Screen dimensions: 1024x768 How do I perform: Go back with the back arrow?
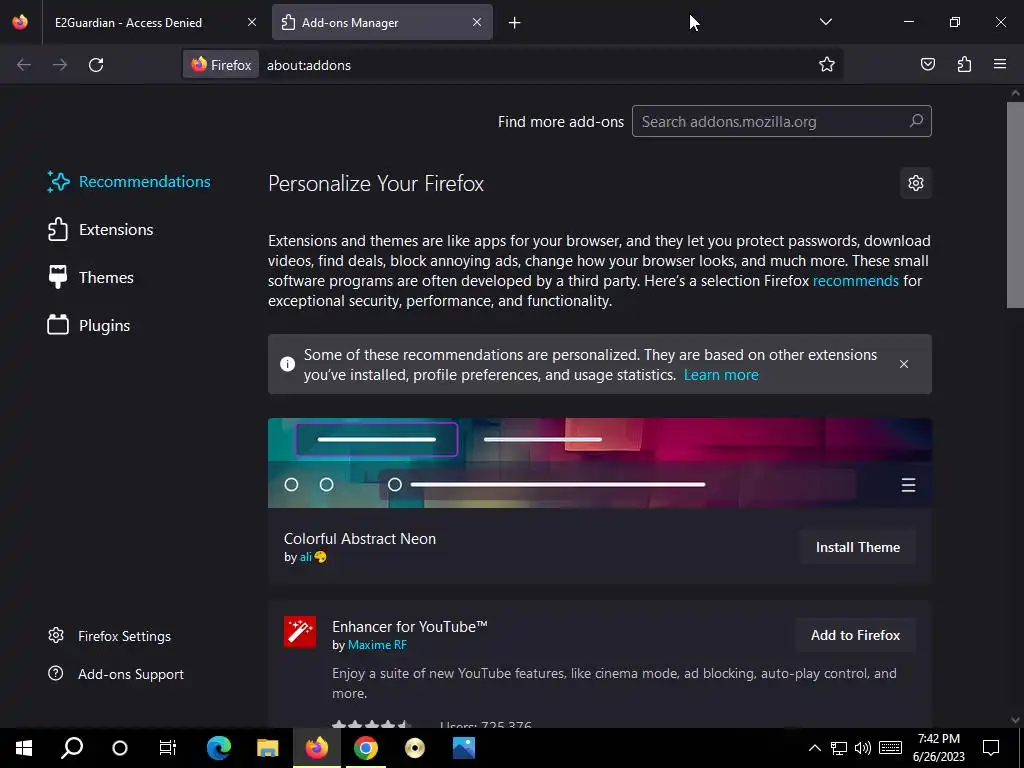click(24, 65)
